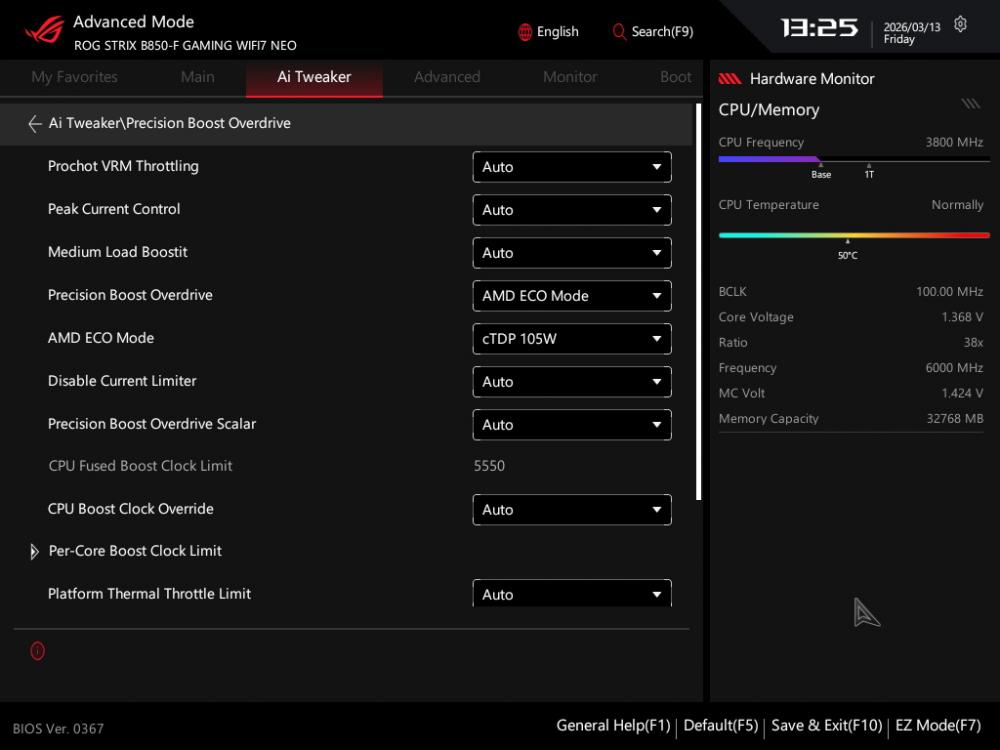The width and height of the screenshot is (1000, 750).
Task: Click the globe language icon
Action: 525,32
